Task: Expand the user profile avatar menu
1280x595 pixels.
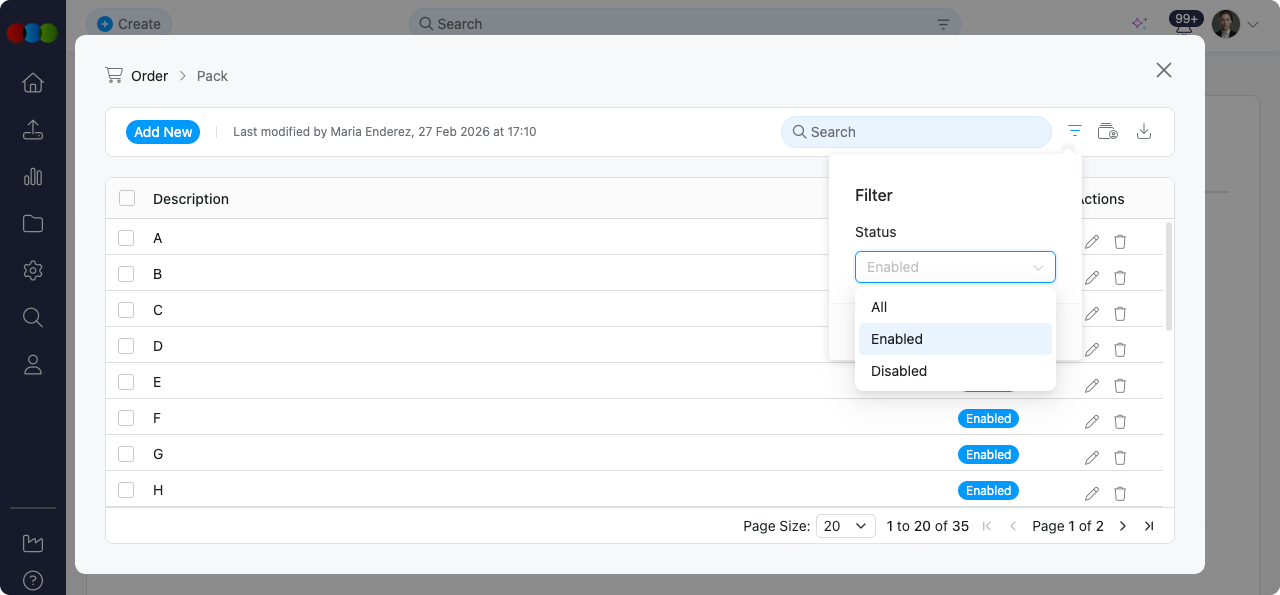Action: coord(1234,24)
